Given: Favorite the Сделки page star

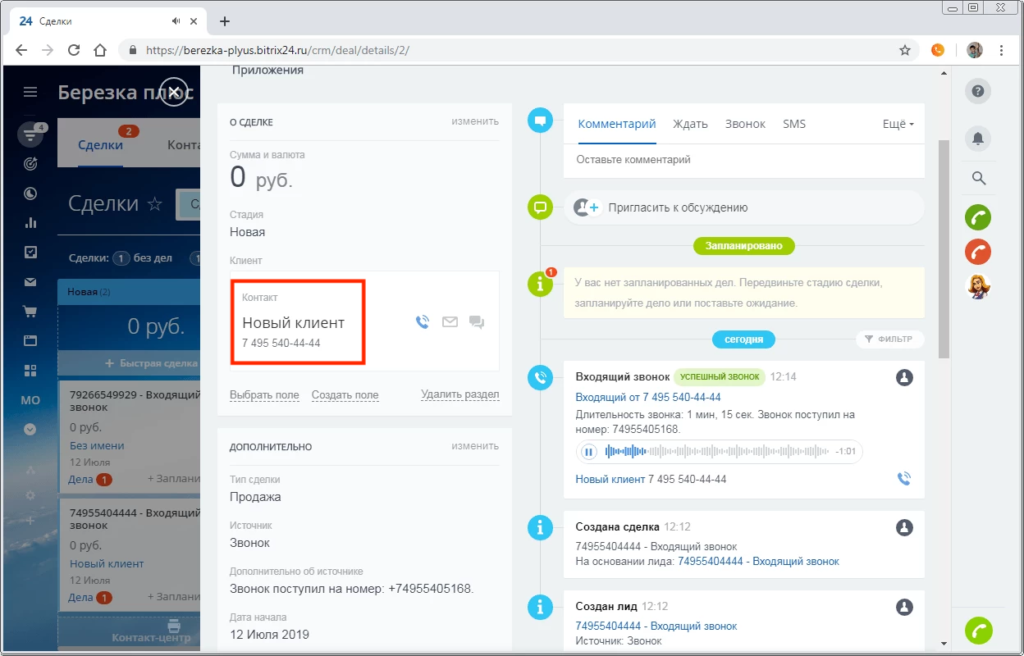Looking at the screenshot, I should click(x=155, y=205).
